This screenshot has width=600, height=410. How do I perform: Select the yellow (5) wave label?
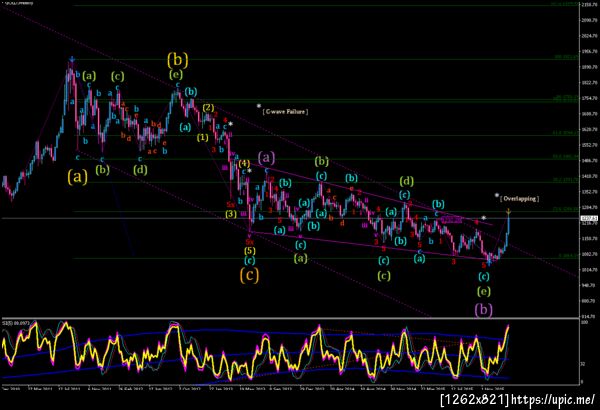tap(249, 251)
